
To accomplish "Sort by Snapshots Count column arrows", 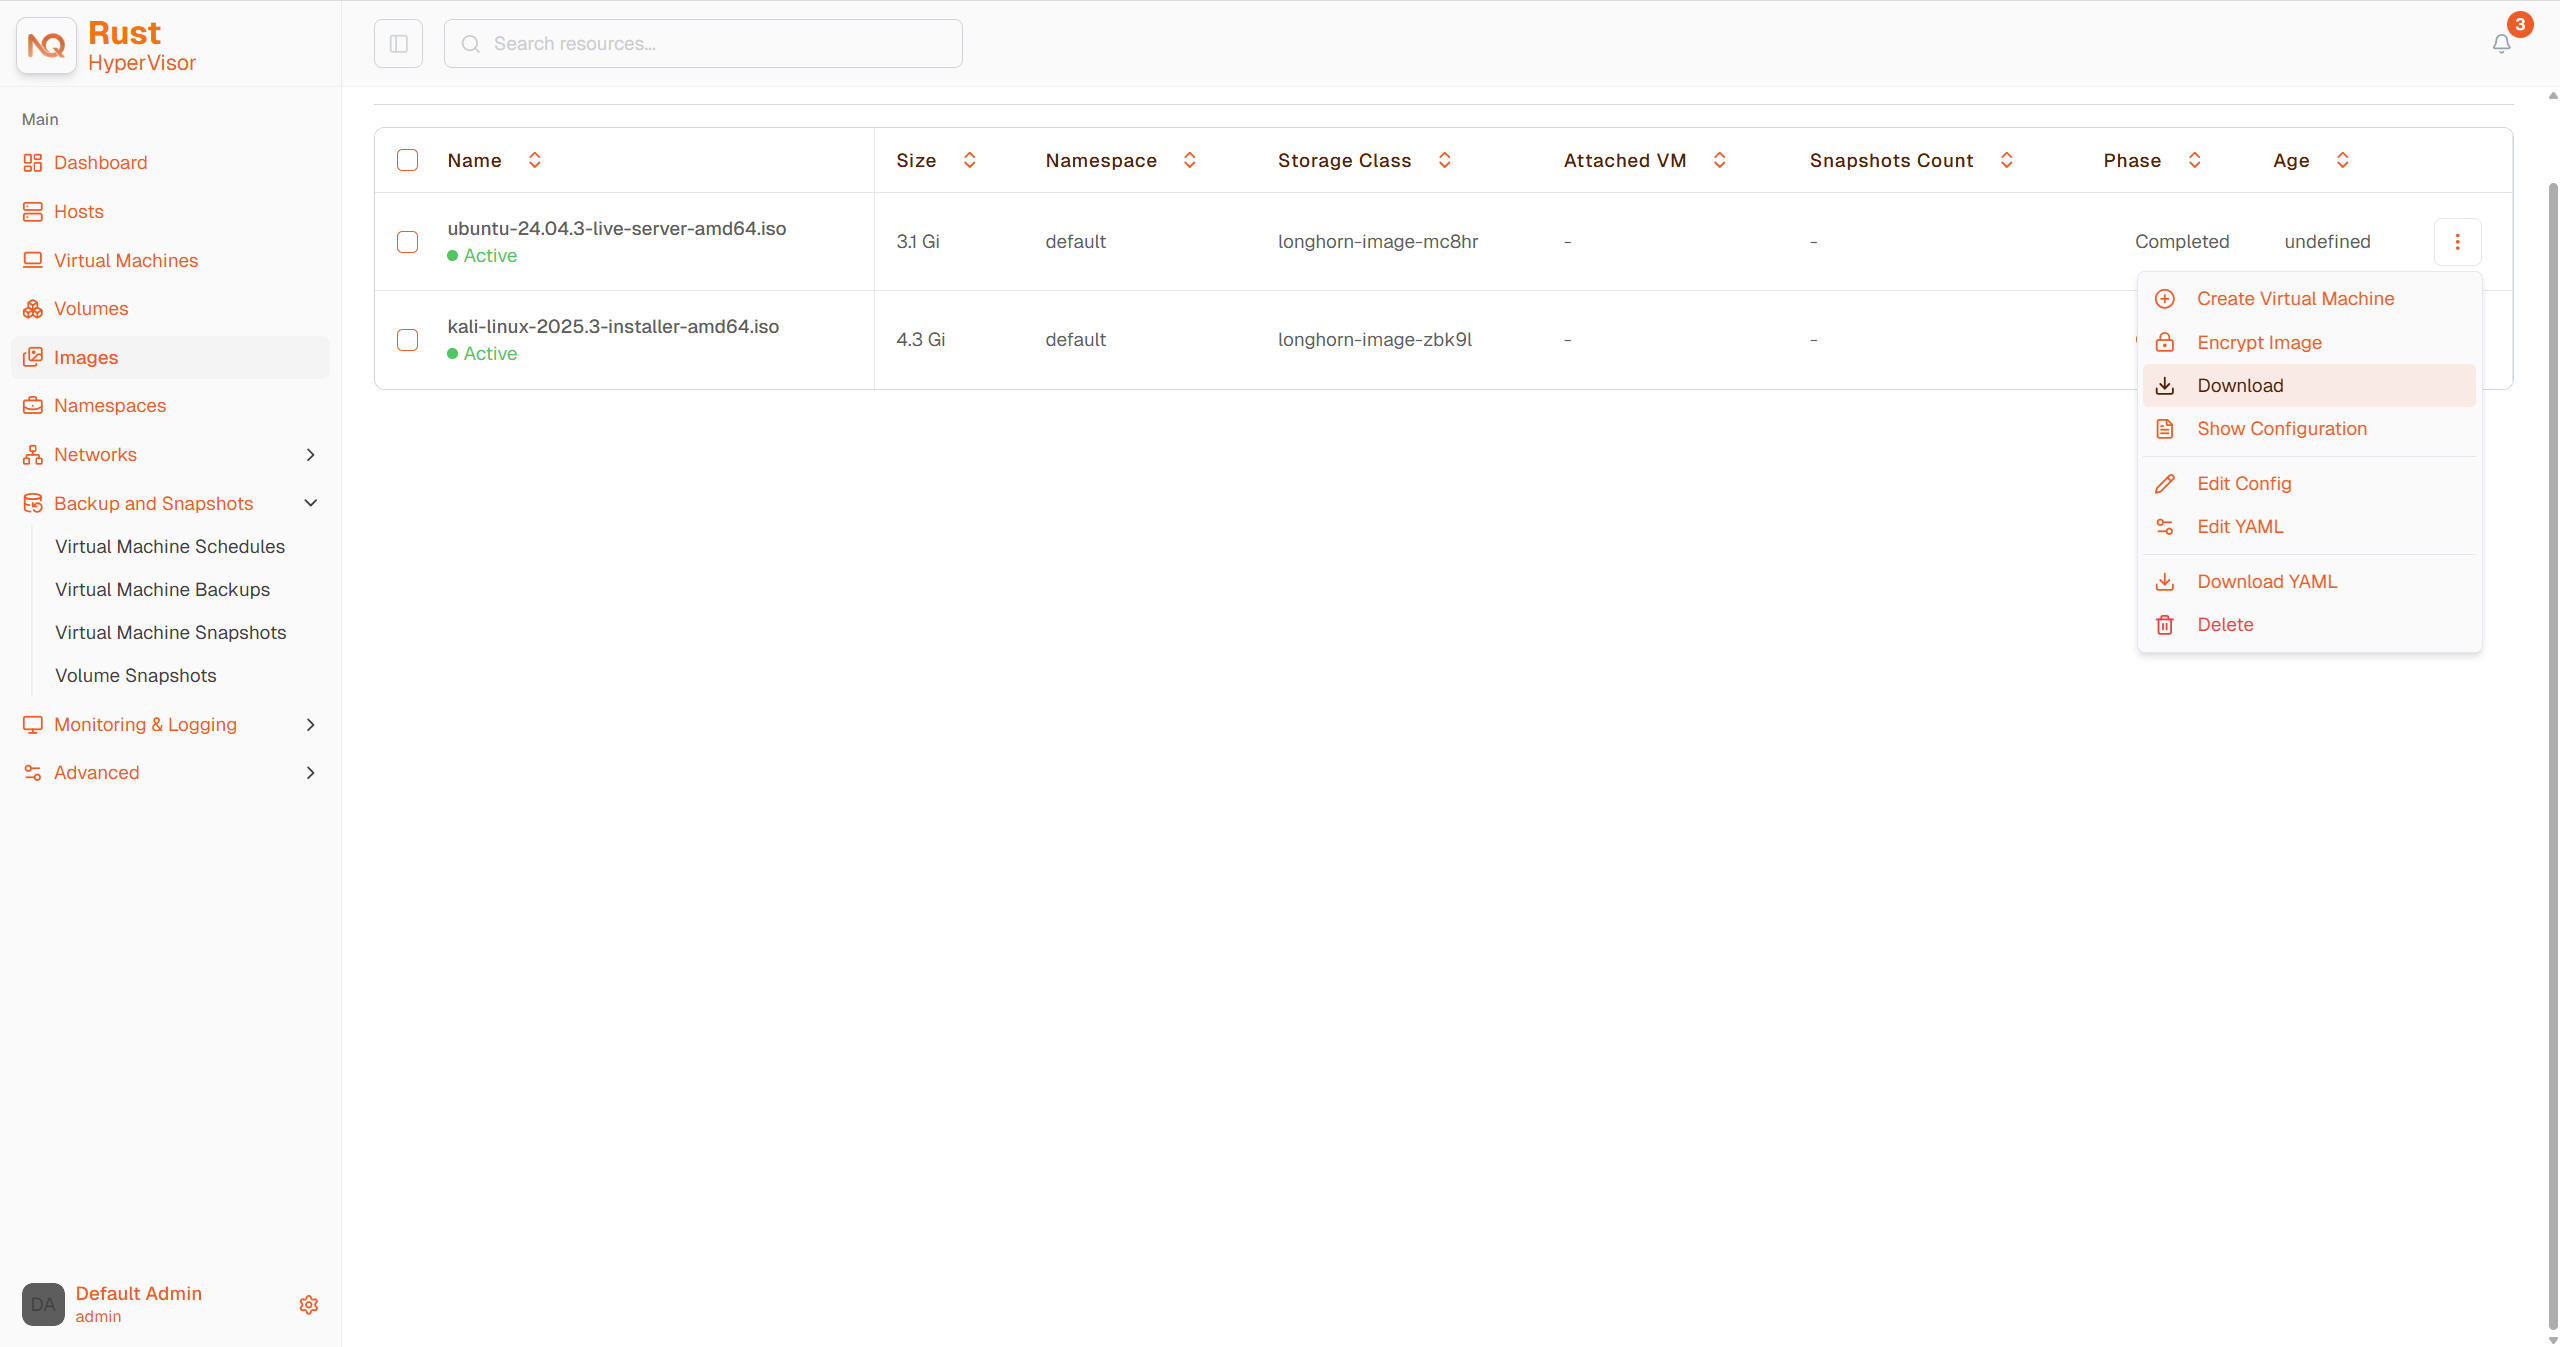I will point(2007,160).
